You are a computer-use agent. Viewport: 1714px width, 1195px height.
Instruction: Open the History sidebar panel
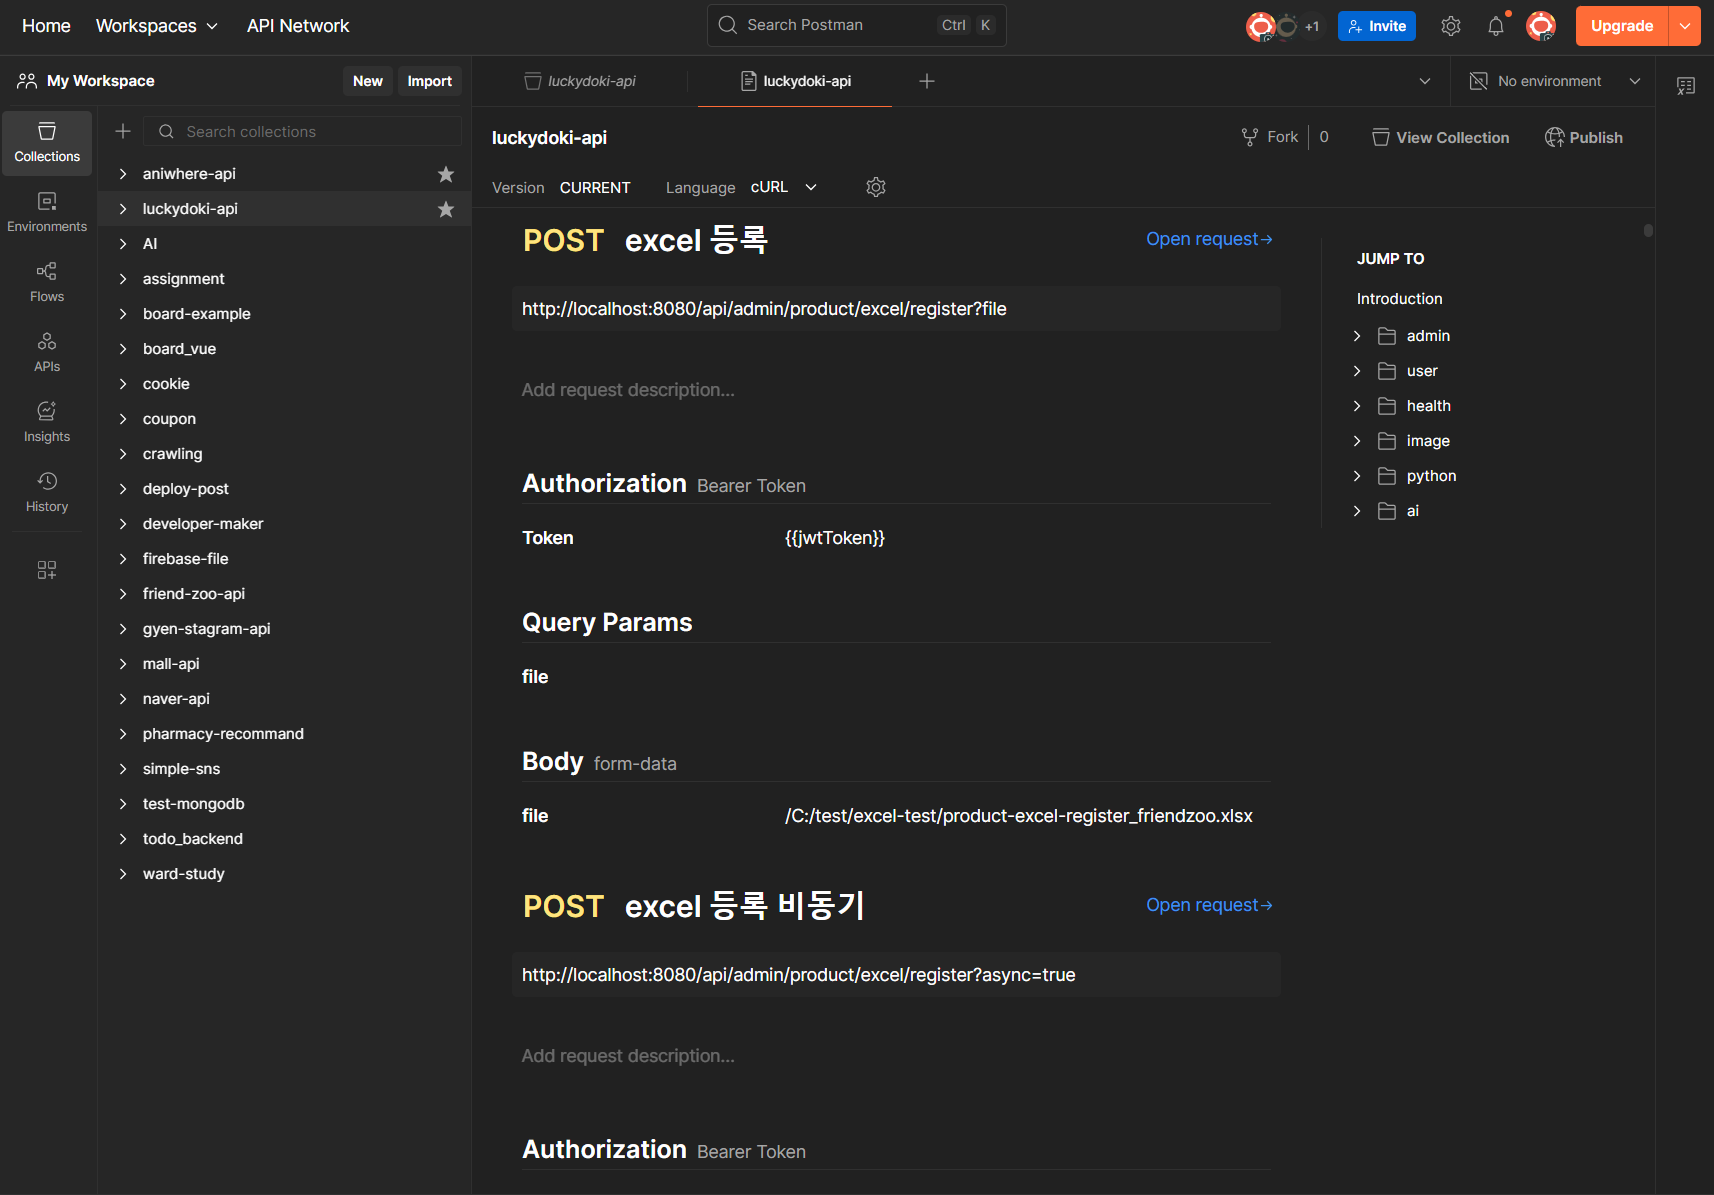click(x=47, y=493)
